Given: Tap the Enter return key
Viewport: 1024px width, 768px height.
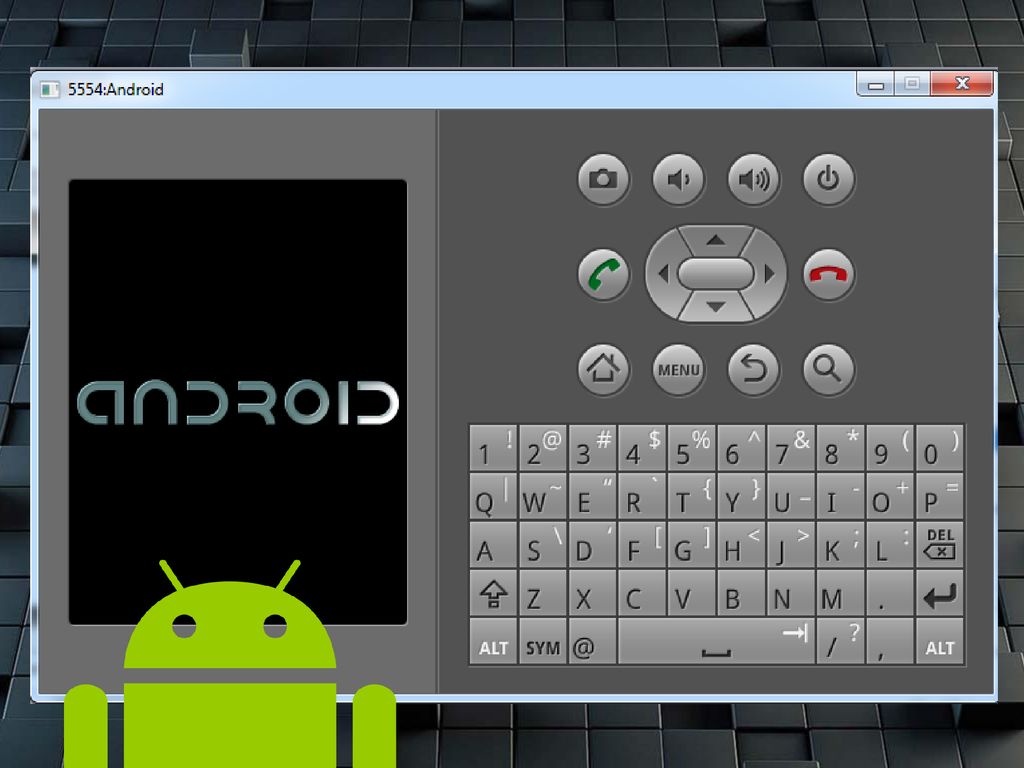Looking at the screenshot, I should click(x=940, y=593).
